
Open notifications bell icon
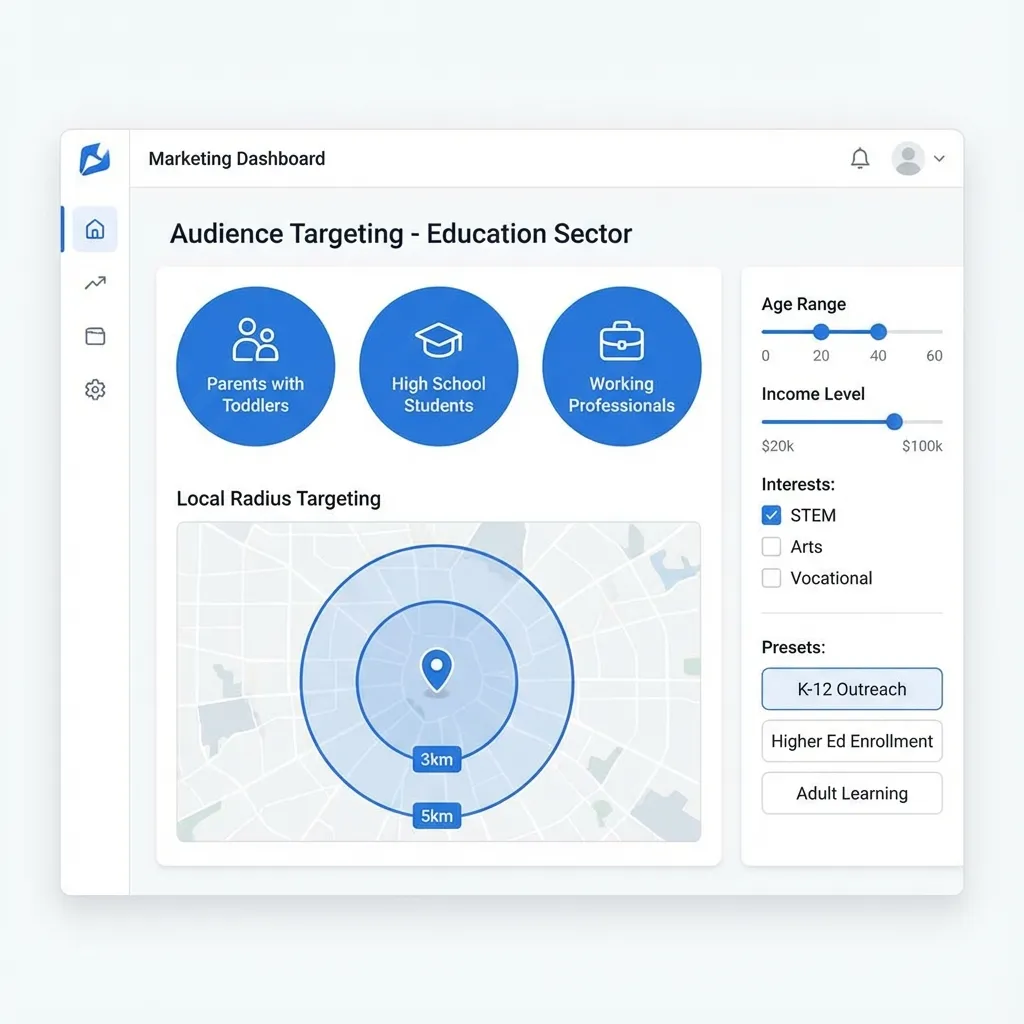pos(860,158)
